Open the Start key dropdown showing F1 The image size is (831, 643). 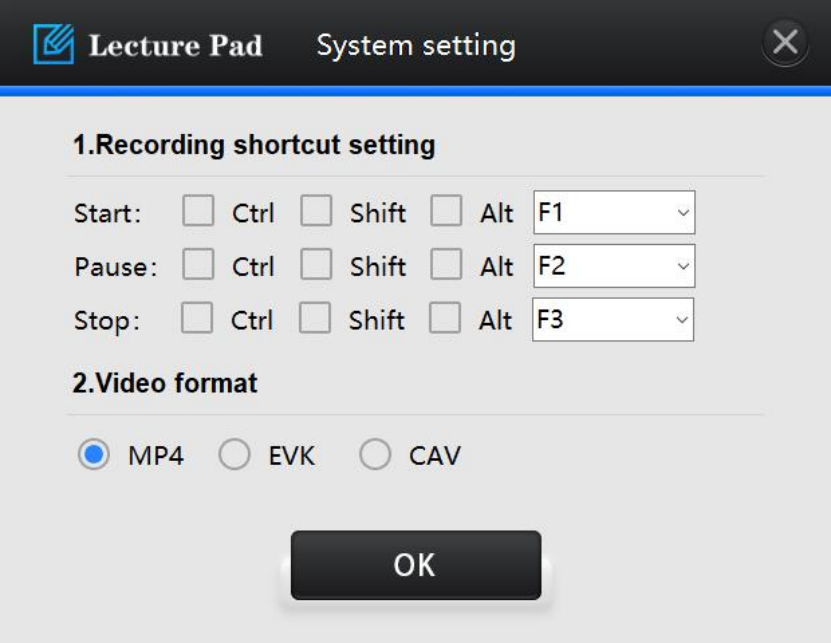click(x=614, y=212)
